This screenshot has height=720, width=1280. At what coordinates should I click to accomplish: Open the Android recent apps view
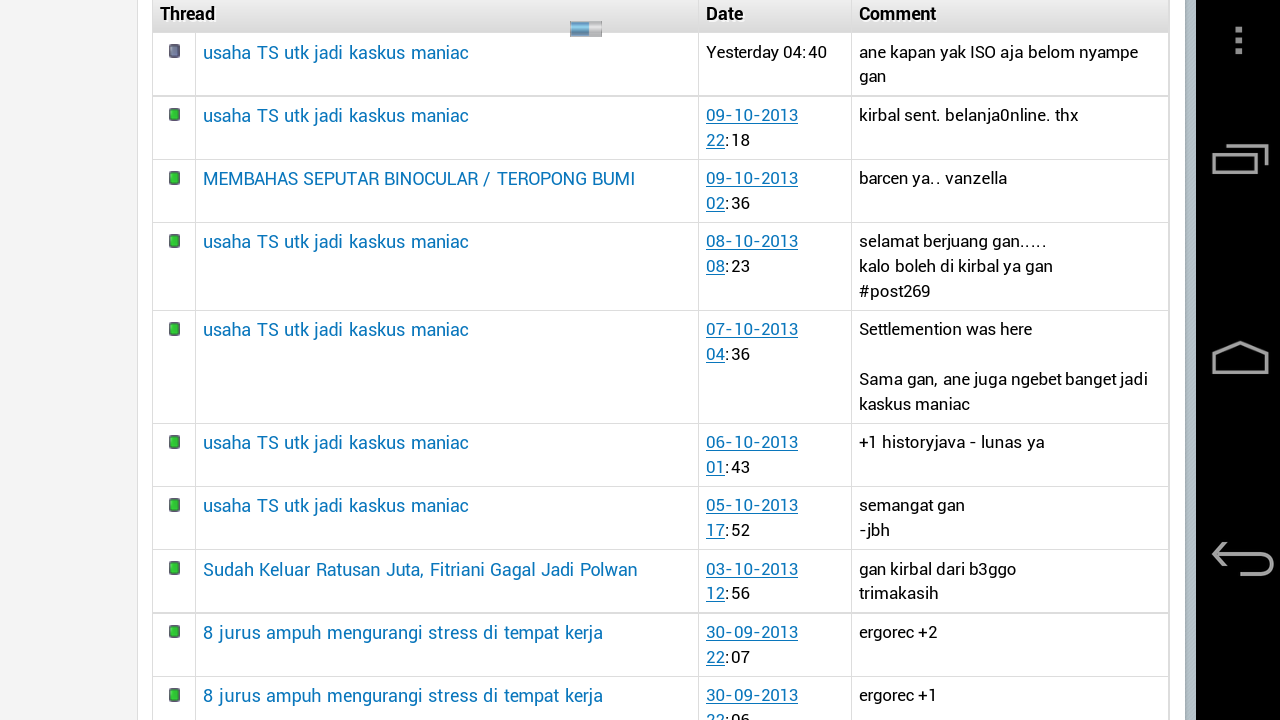(1240, 158)
